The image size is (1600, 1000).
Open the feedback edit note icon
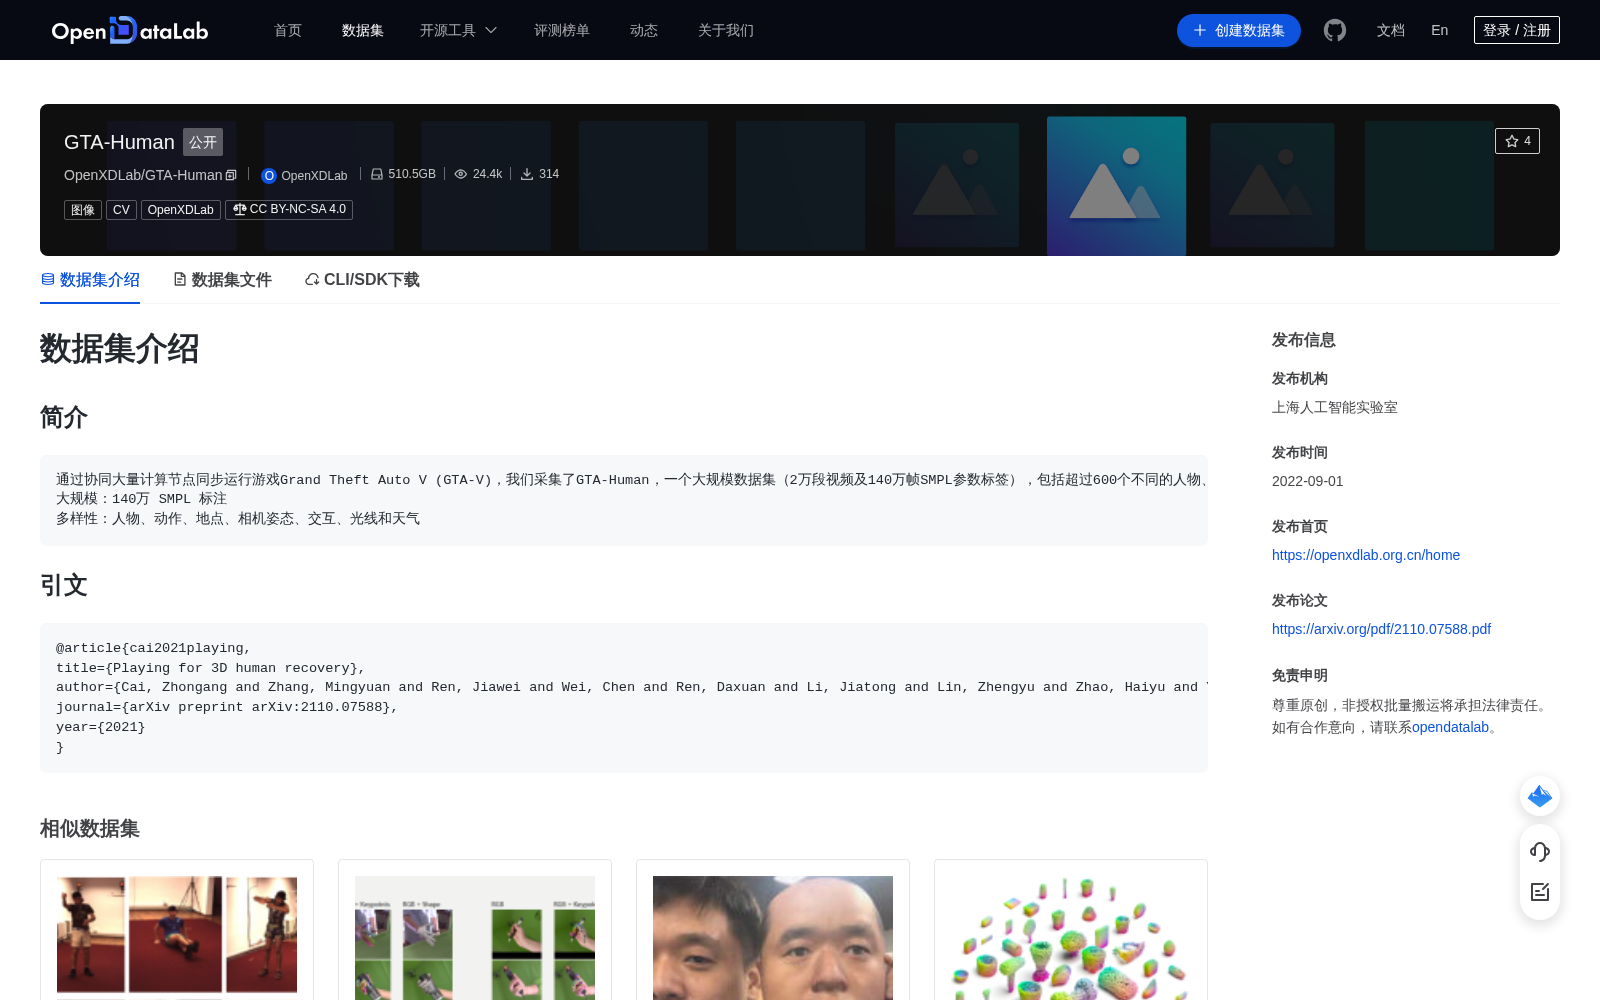1540,892
